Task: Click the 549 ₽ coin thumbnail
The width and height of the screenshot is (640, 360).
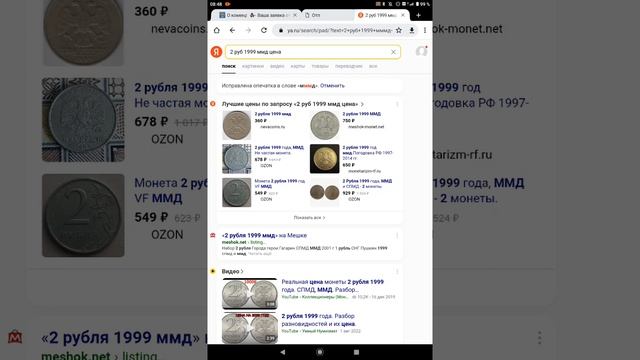Action: coord(237,192)
